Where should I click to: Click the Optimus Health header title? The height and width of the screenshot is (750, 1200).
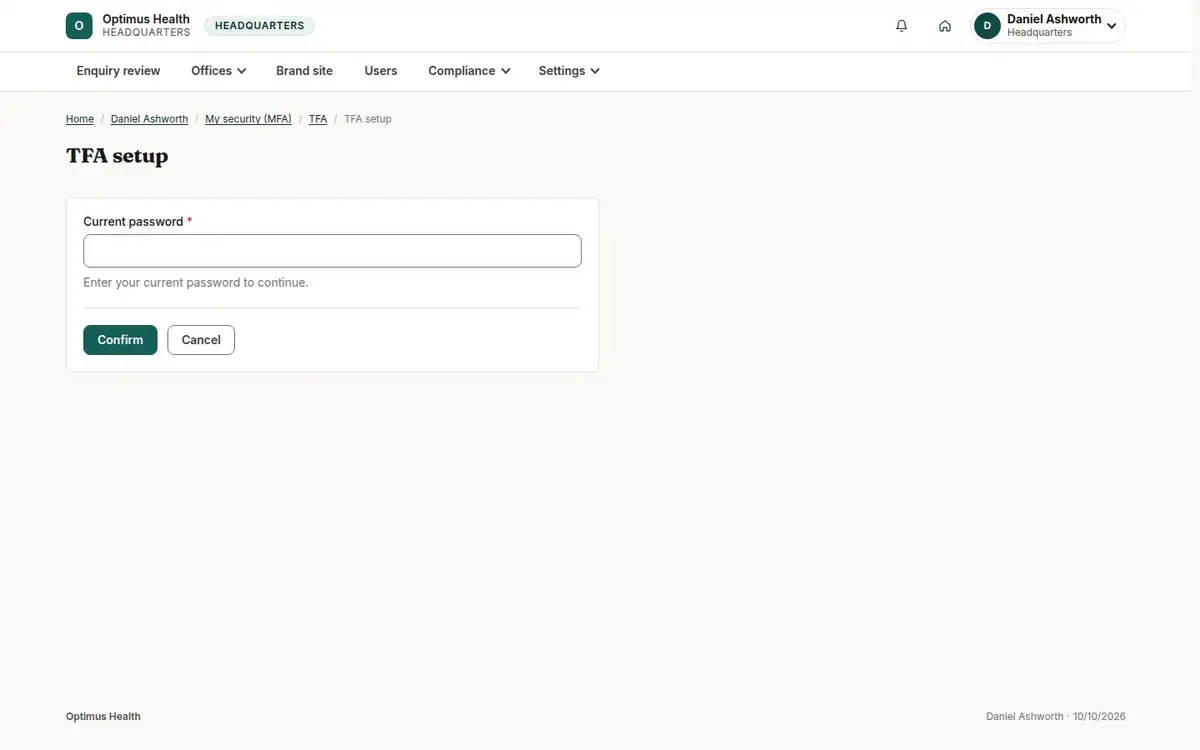point(146,19)
